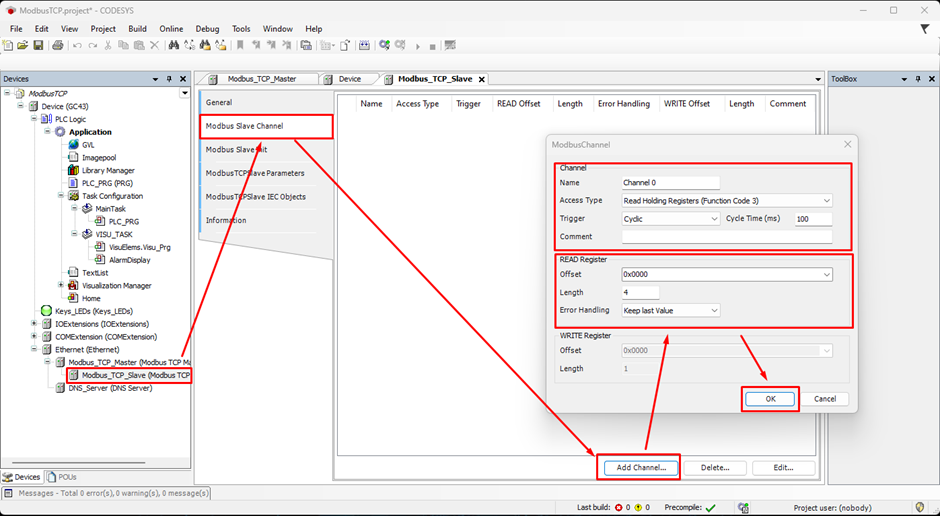The image size is (940, 516).
Task: Click the Paste clipboard icon
Action: pos(139,46)
